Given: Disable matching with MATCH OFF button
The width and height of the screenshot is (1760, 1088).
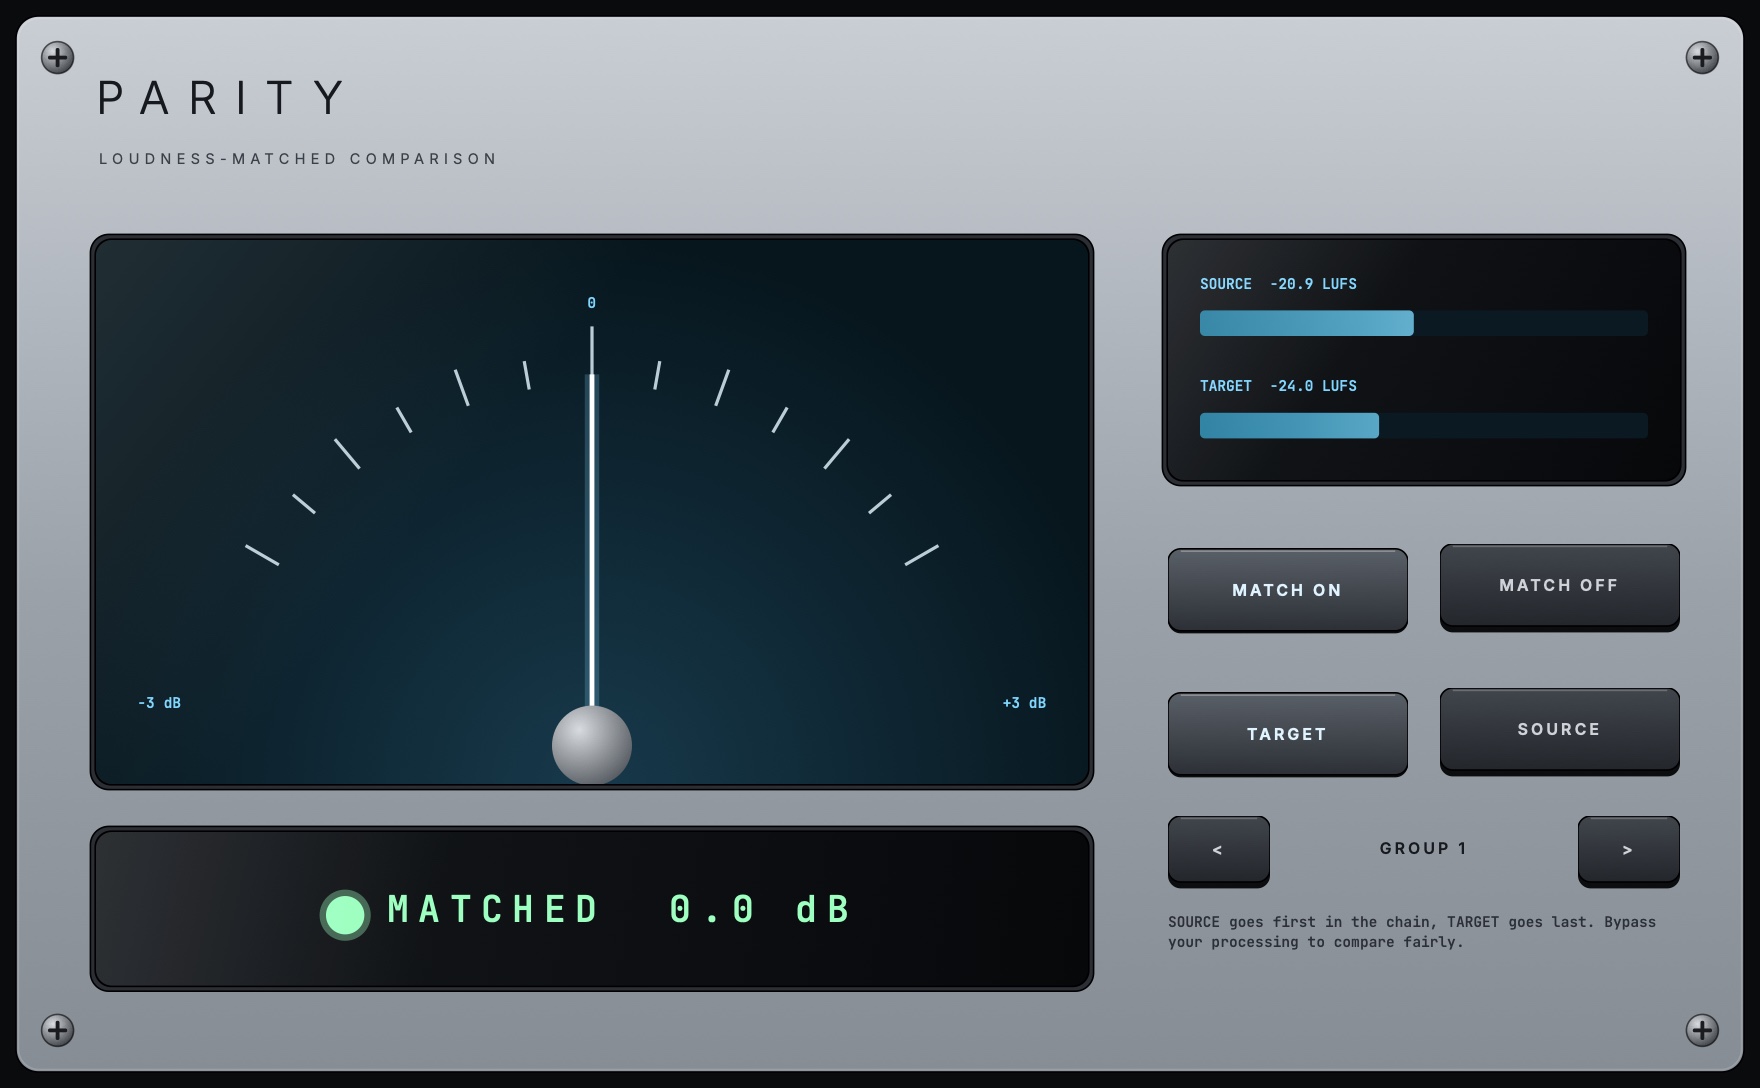Looking at the screenshot, I should click(1559, 586).
